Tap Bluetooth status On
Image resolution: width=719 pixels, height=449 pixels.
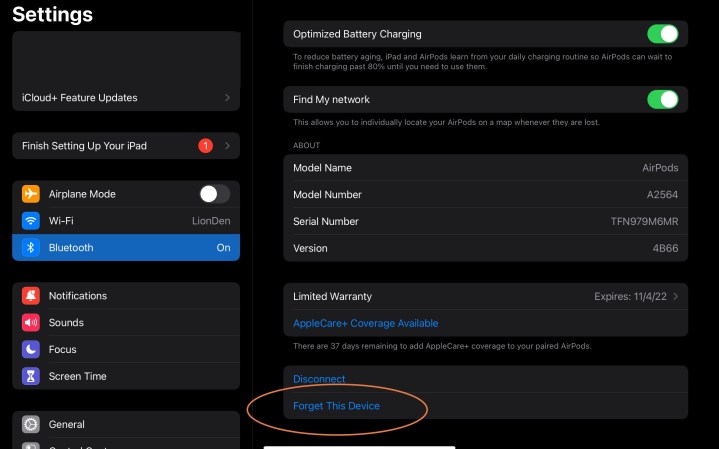(x=223, y=248)
